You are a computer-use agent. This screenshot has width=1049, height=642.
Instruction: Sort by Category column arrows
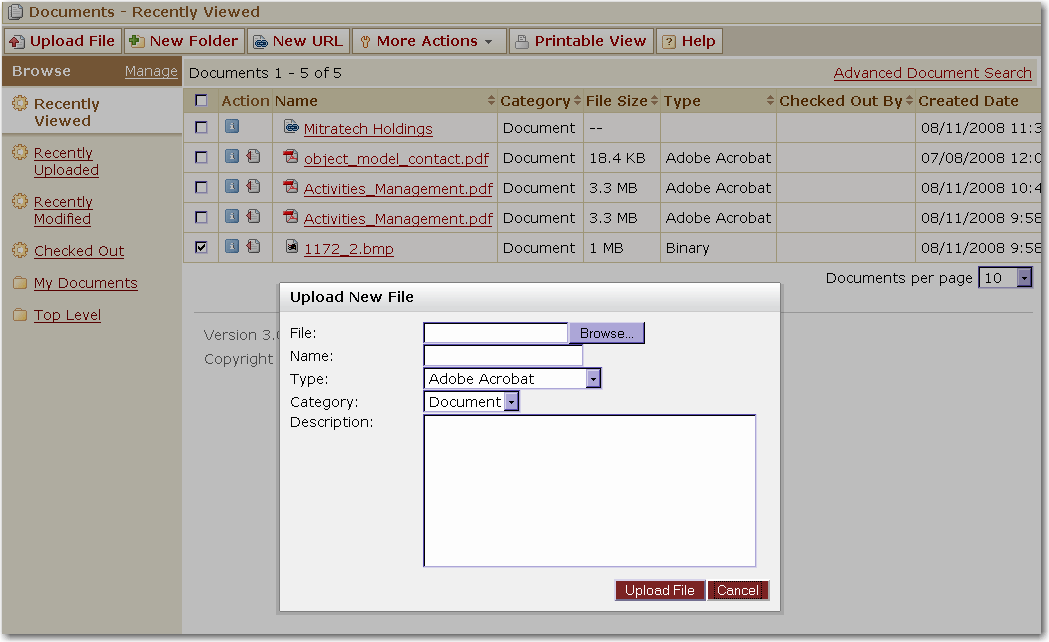pyautogui.click(x=577, y=100)
